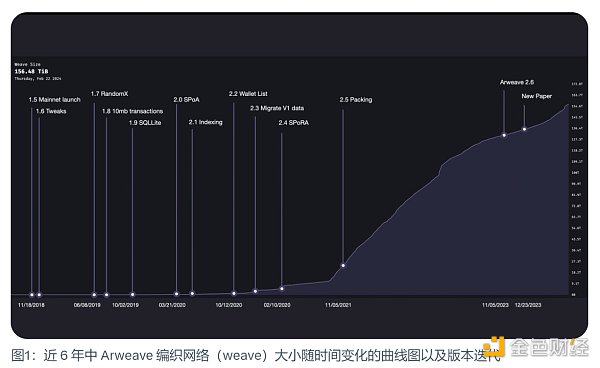This screenshot has height=368, width=600.
Task: Select the 10/12/2020 axis date
Action: 229,305
